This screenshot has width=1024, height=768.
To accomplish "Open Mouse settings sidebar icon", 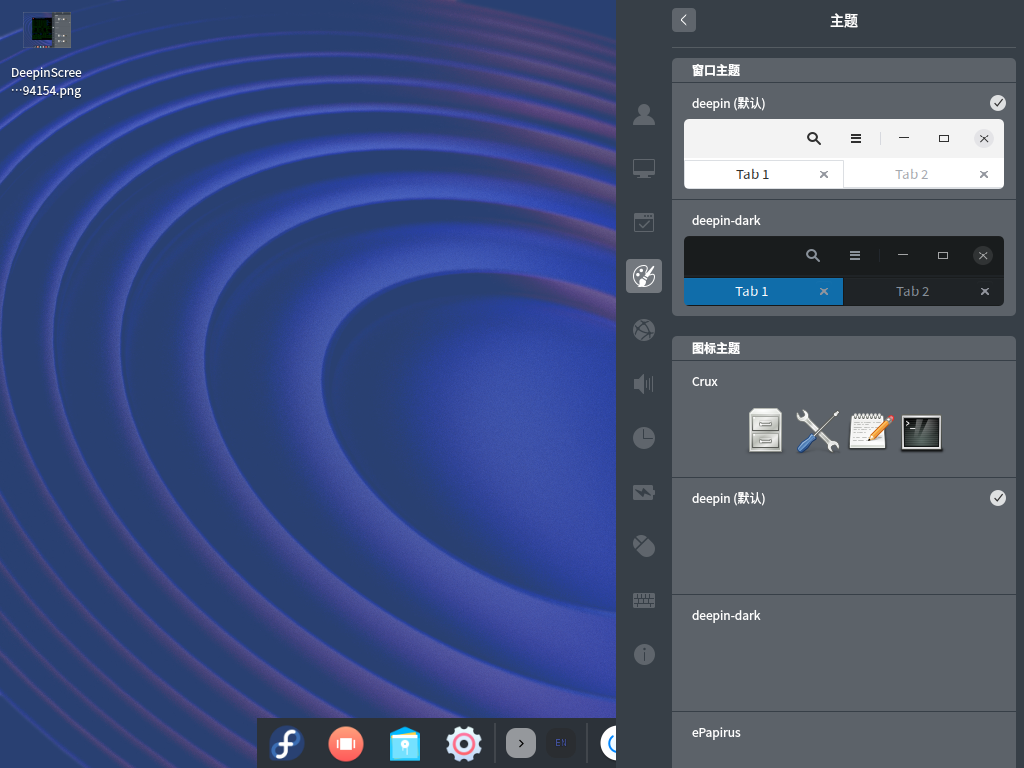I will (644, 546).
